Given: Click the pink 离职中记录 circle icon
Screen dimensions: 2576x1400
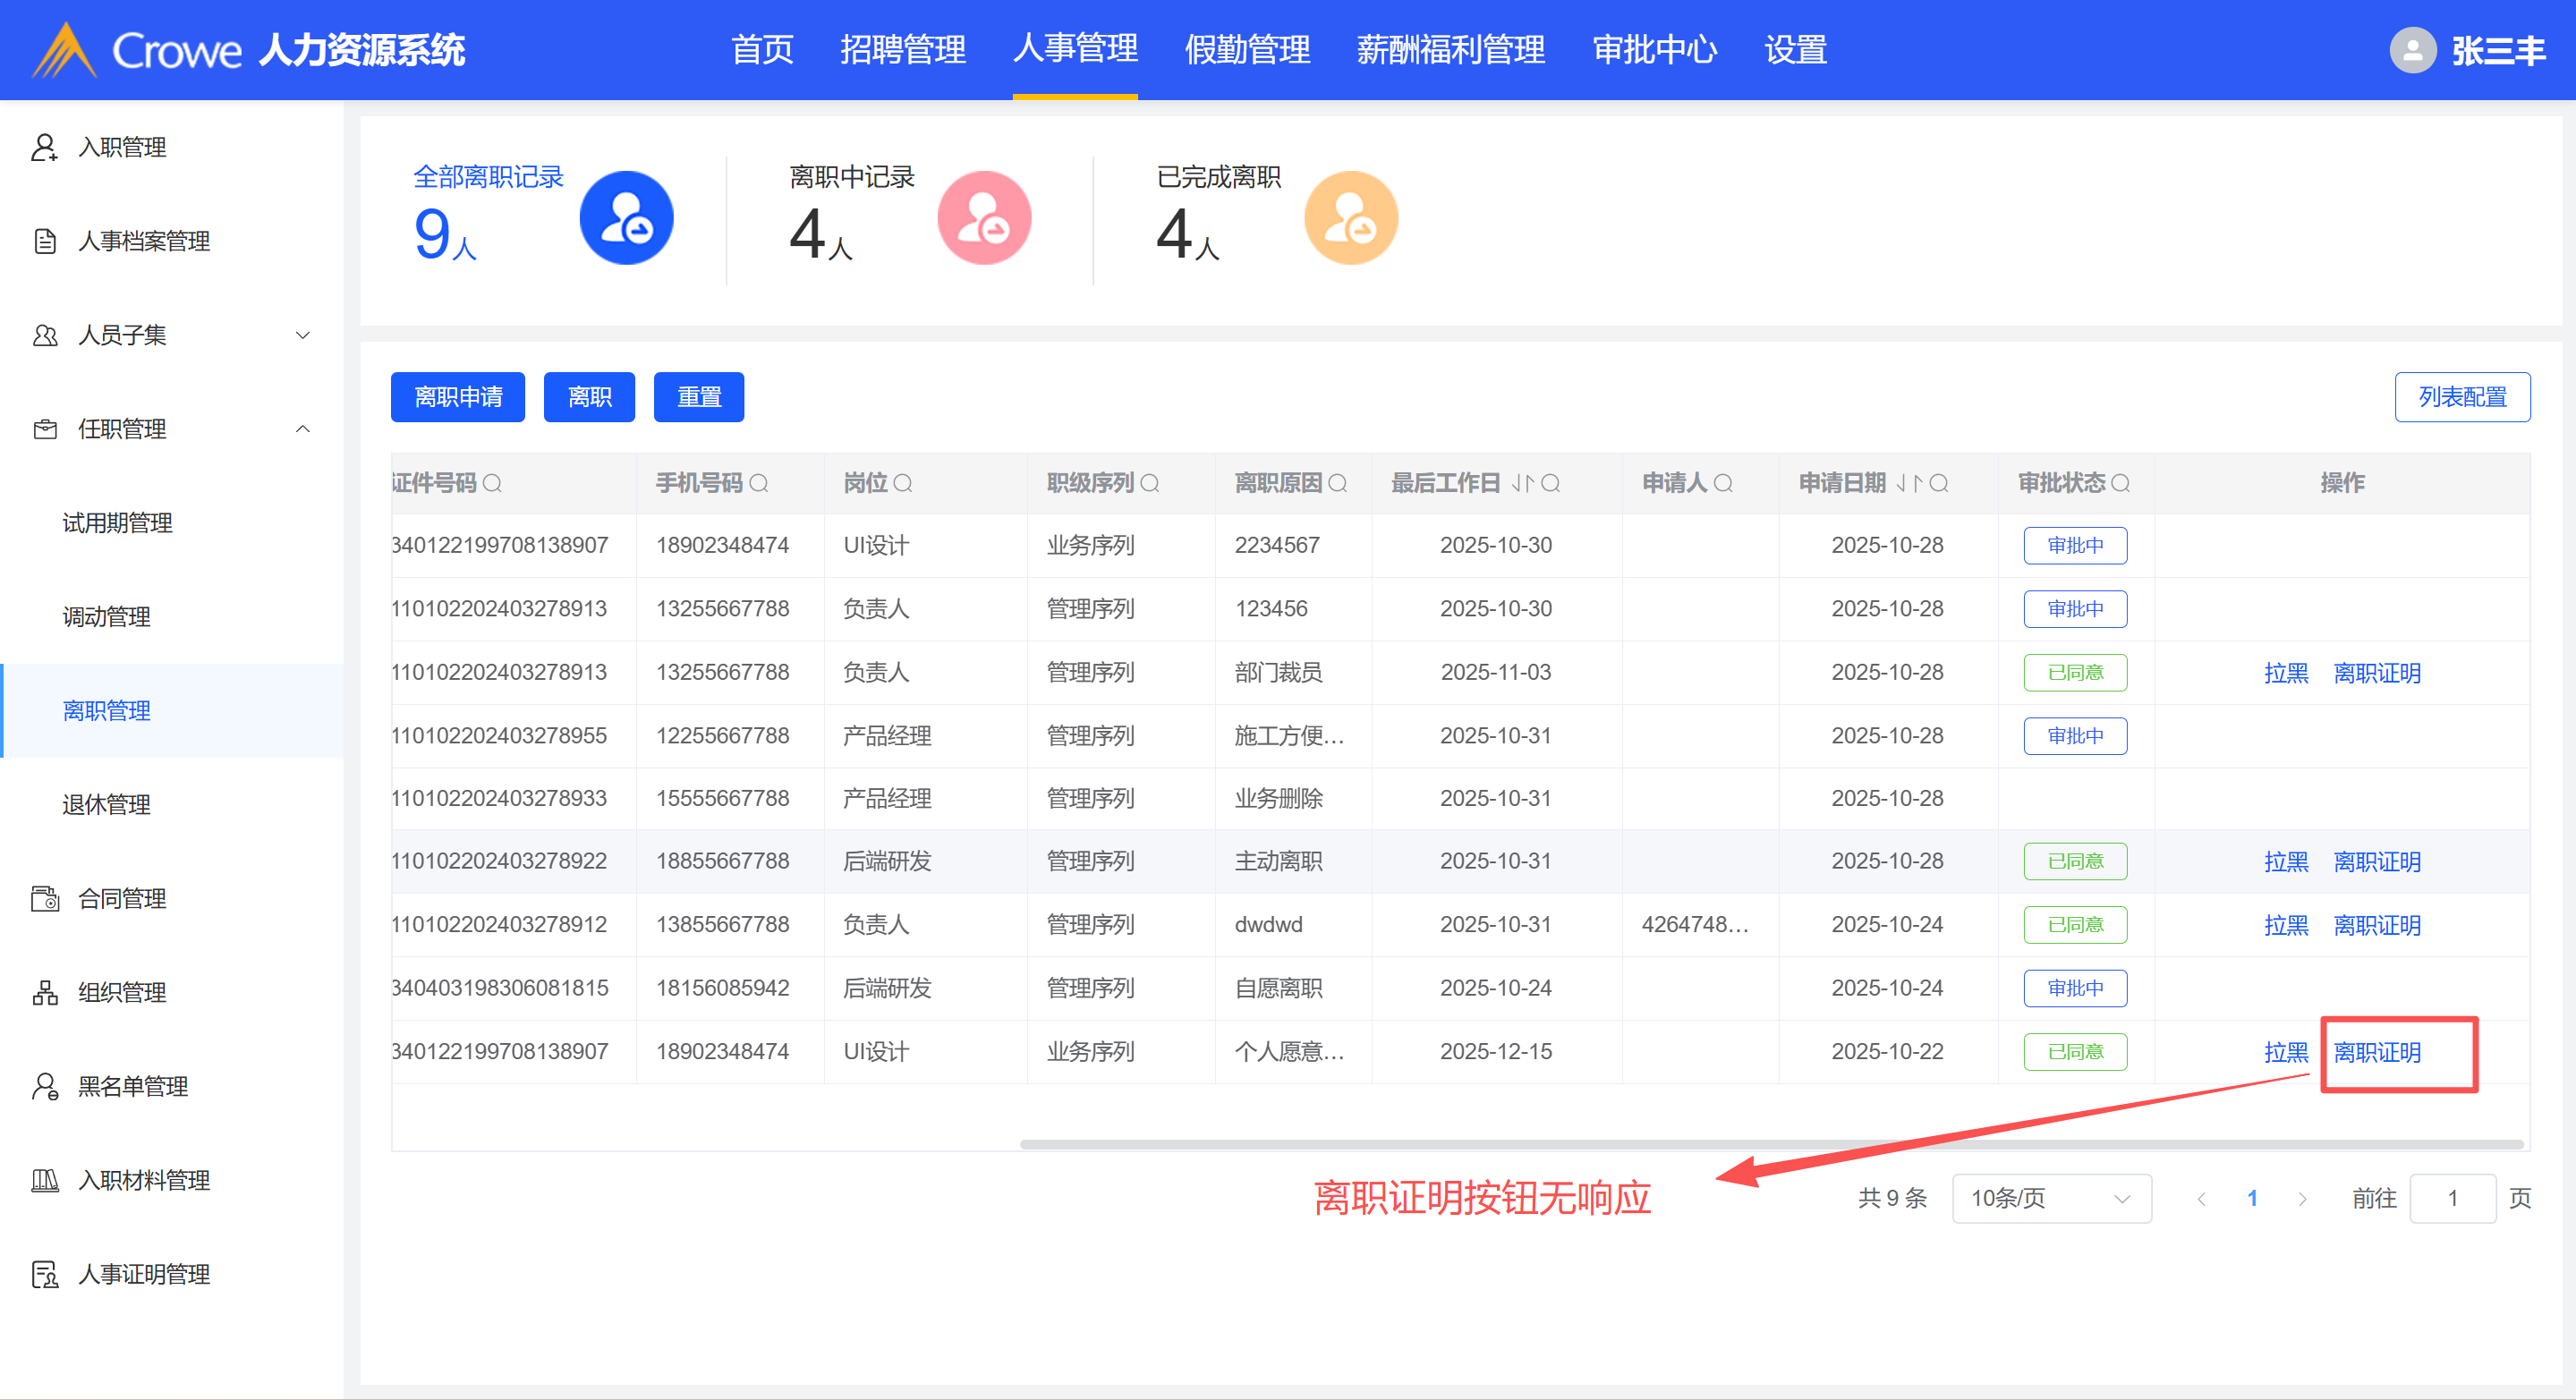Looking at the screenshot, I should [983, 218].
